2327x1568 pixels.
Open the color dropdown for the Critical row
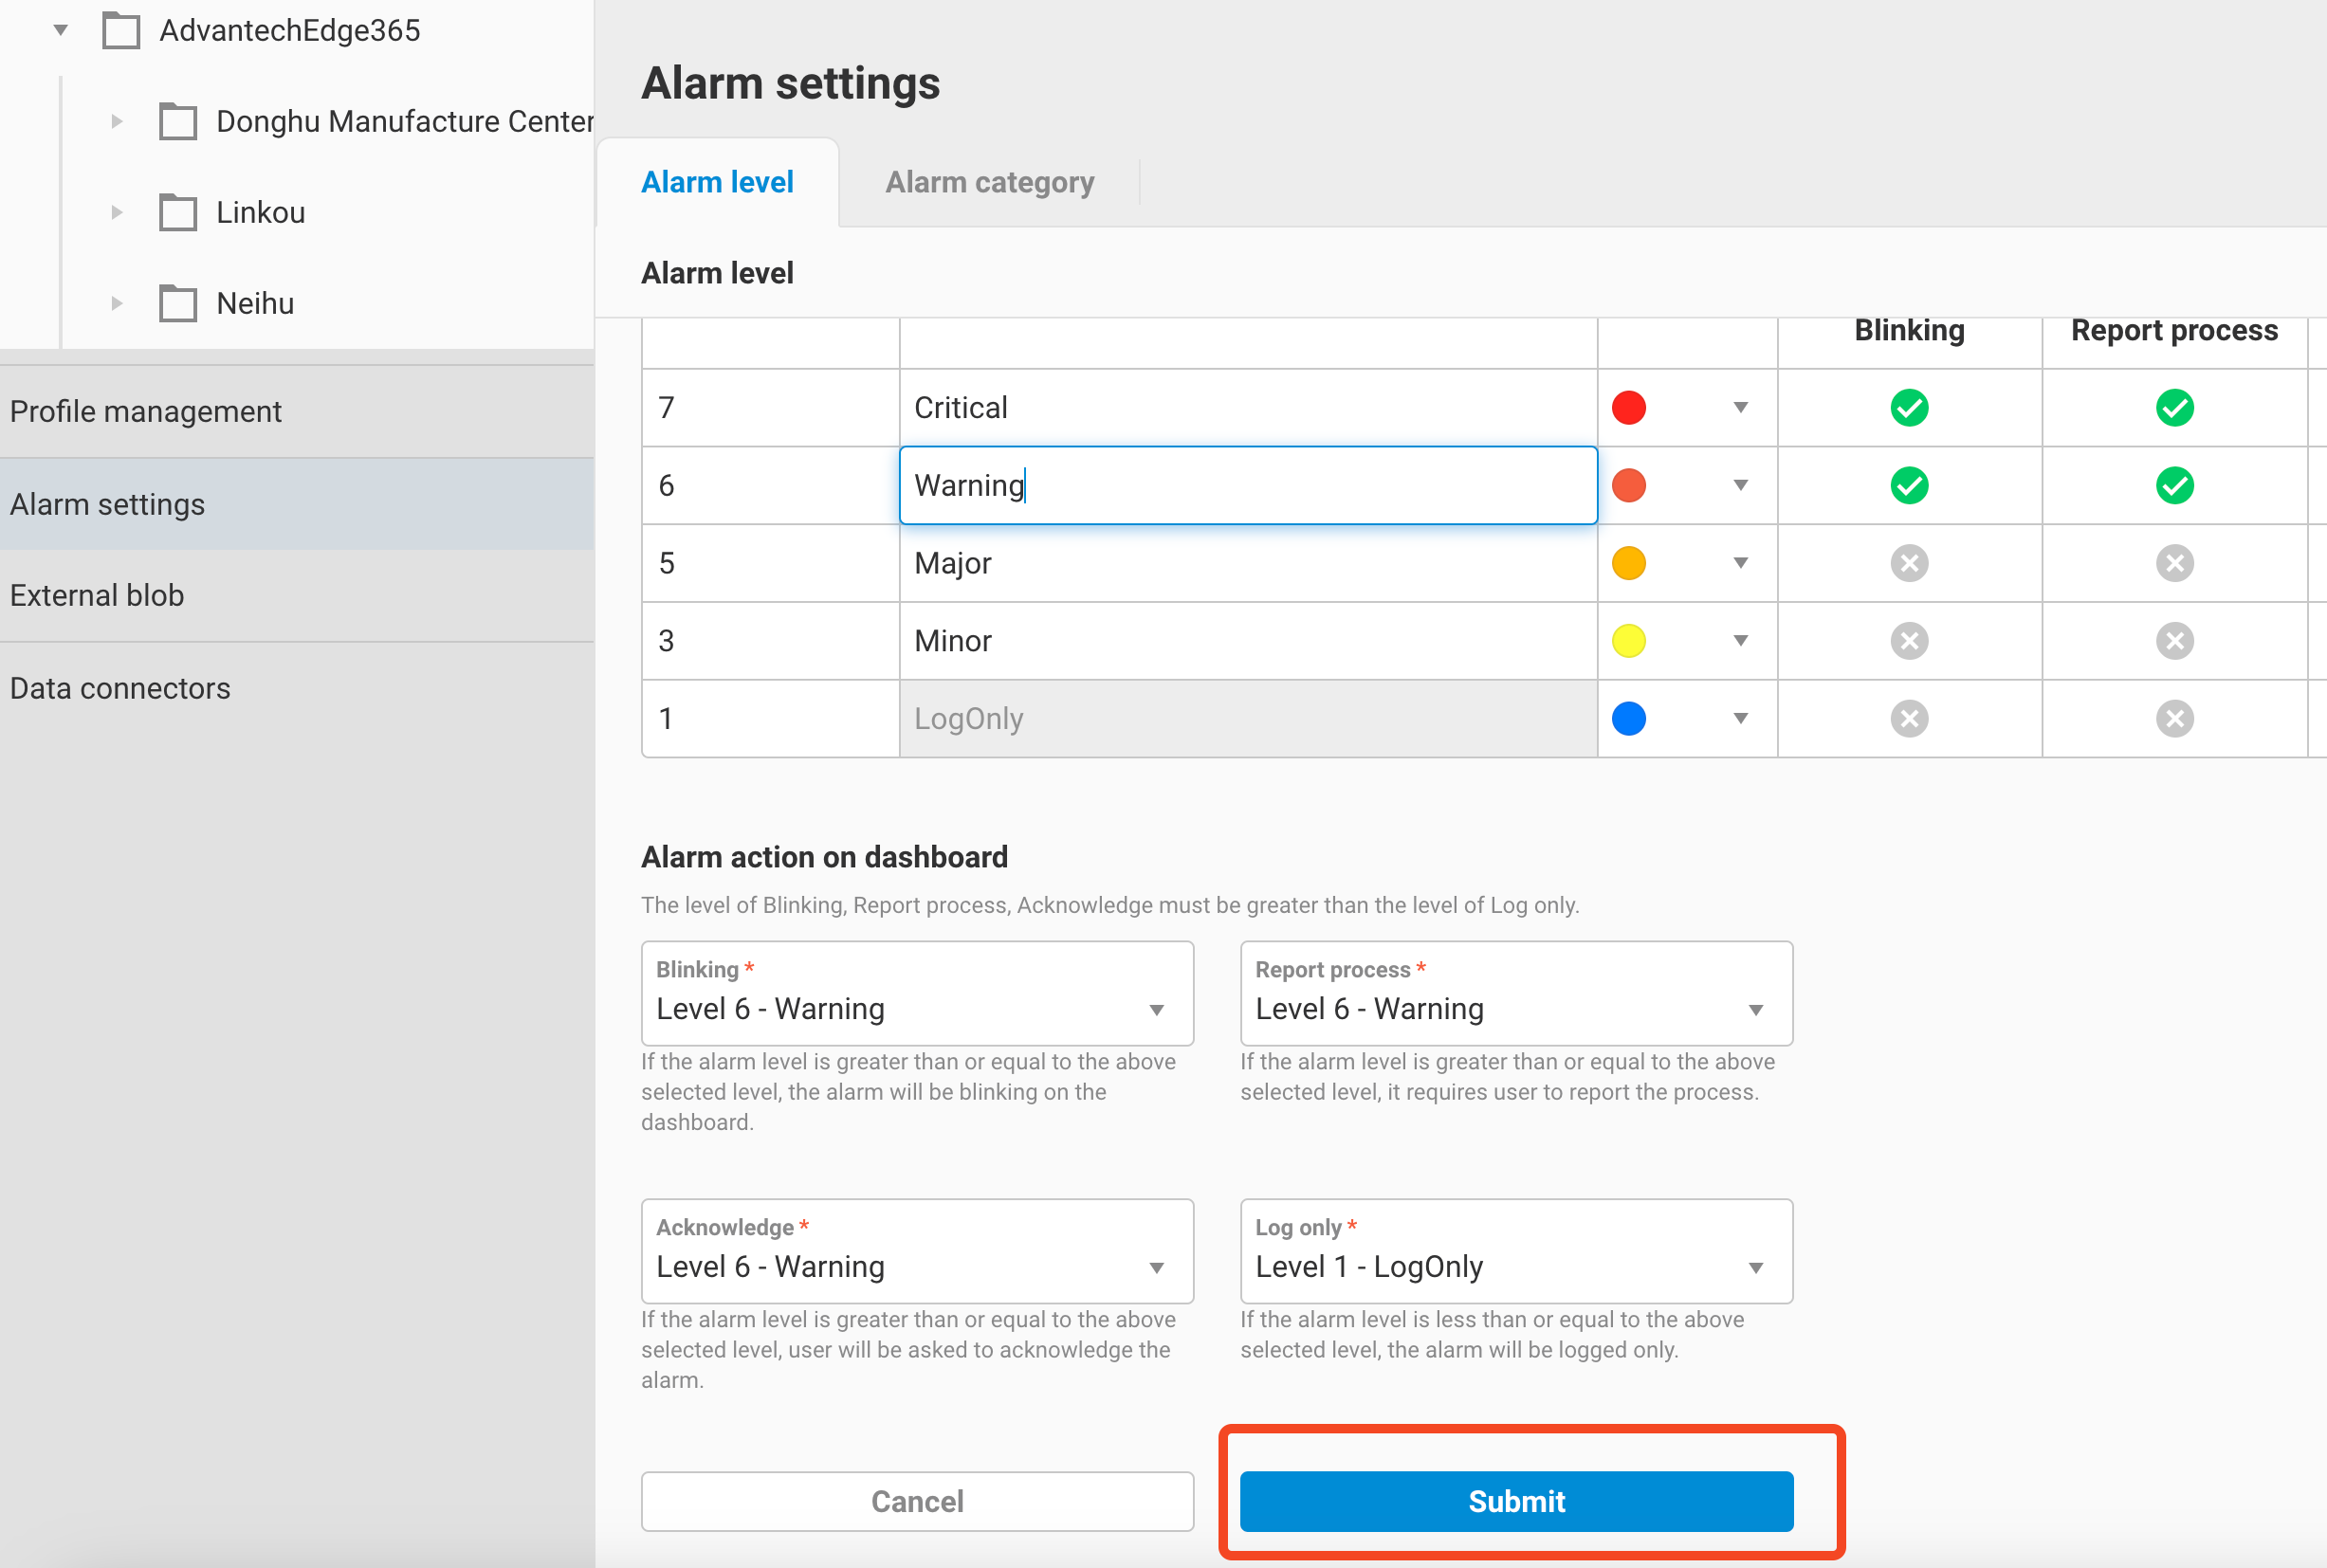coord(1739,407)
